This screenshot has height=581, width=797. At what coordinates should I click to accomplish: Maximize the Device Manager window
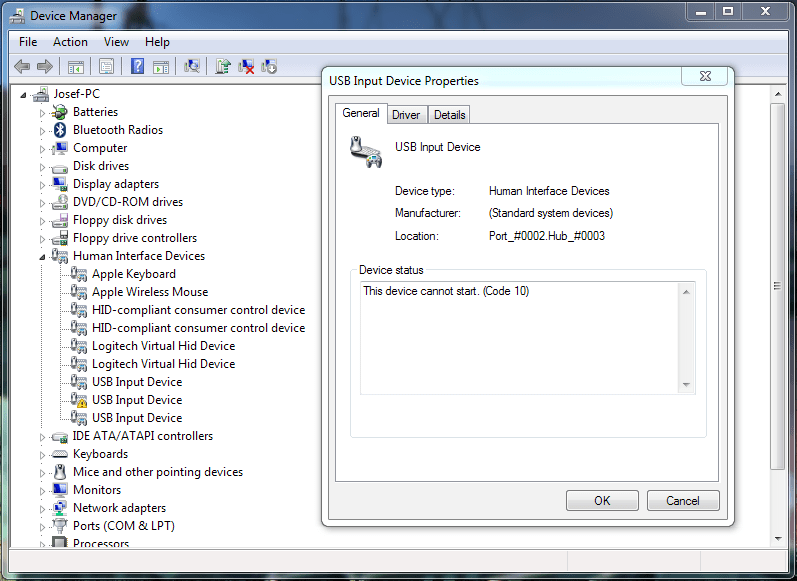tap(728, 11)
